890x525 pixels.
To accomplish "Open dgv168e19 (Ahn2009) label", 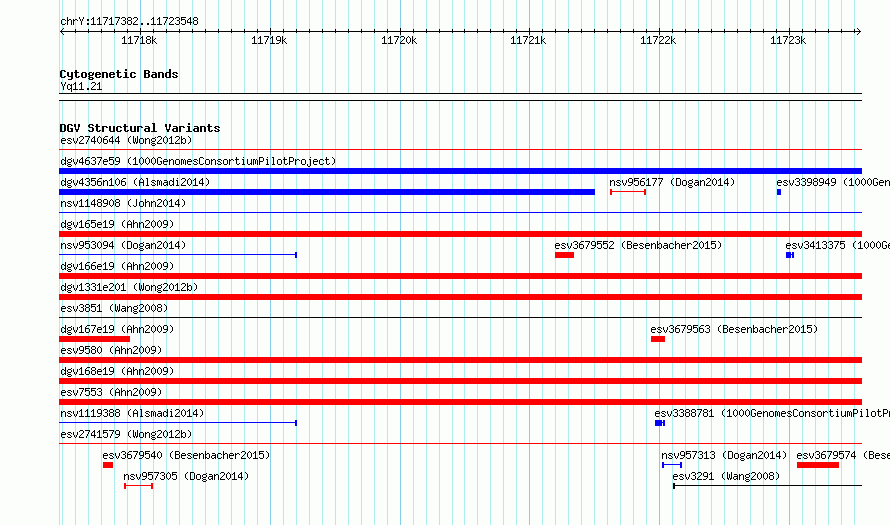I will point(117,371).
